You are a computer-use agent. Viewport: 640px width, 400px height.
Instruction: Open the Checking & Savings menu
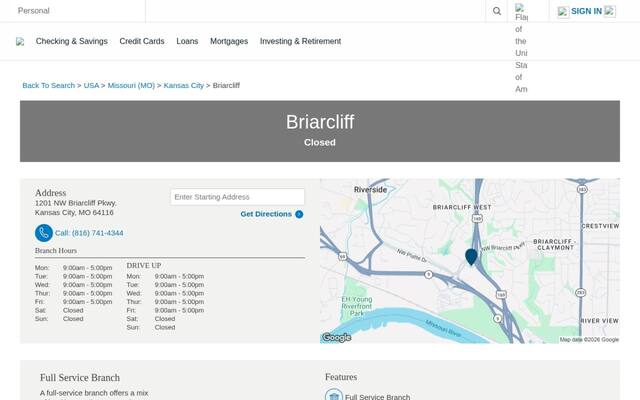click(71, 41)
